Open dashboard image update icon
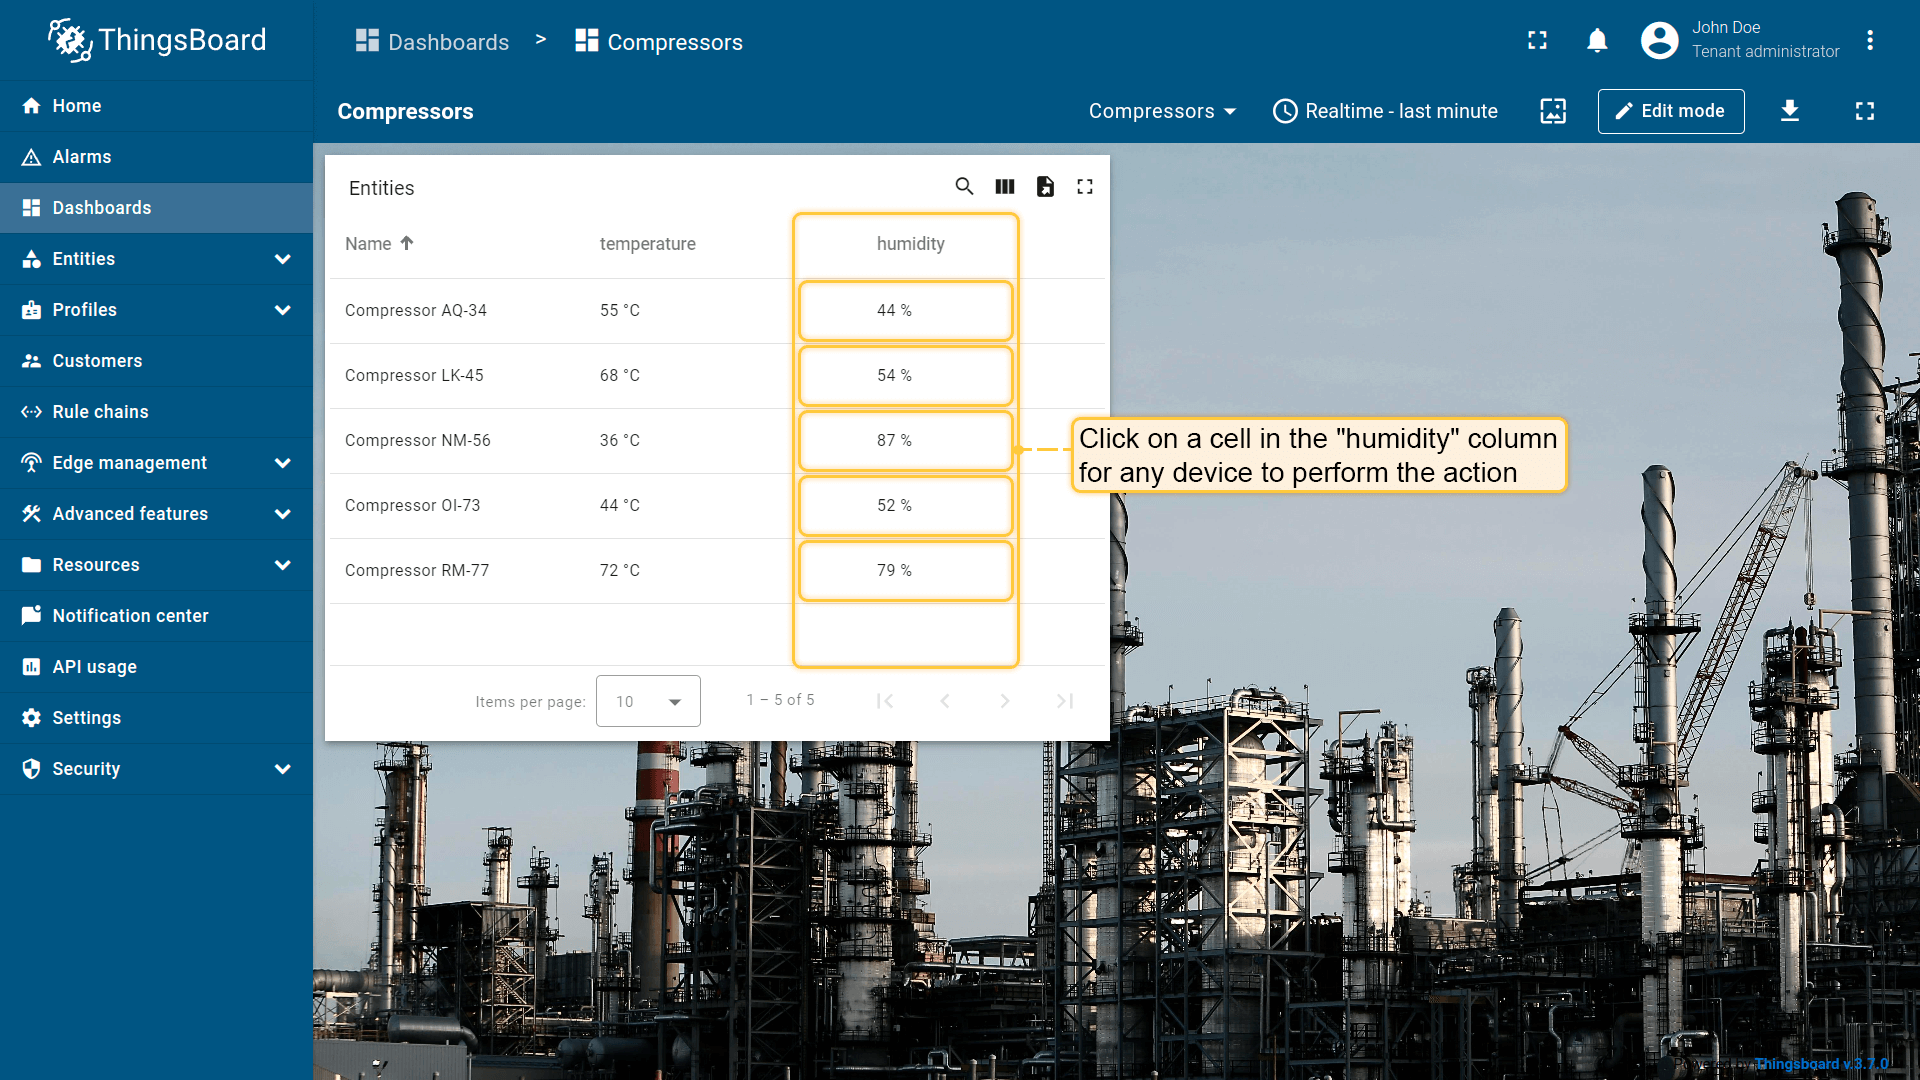The image size is (1920, 1080). tap(1553, 111)
